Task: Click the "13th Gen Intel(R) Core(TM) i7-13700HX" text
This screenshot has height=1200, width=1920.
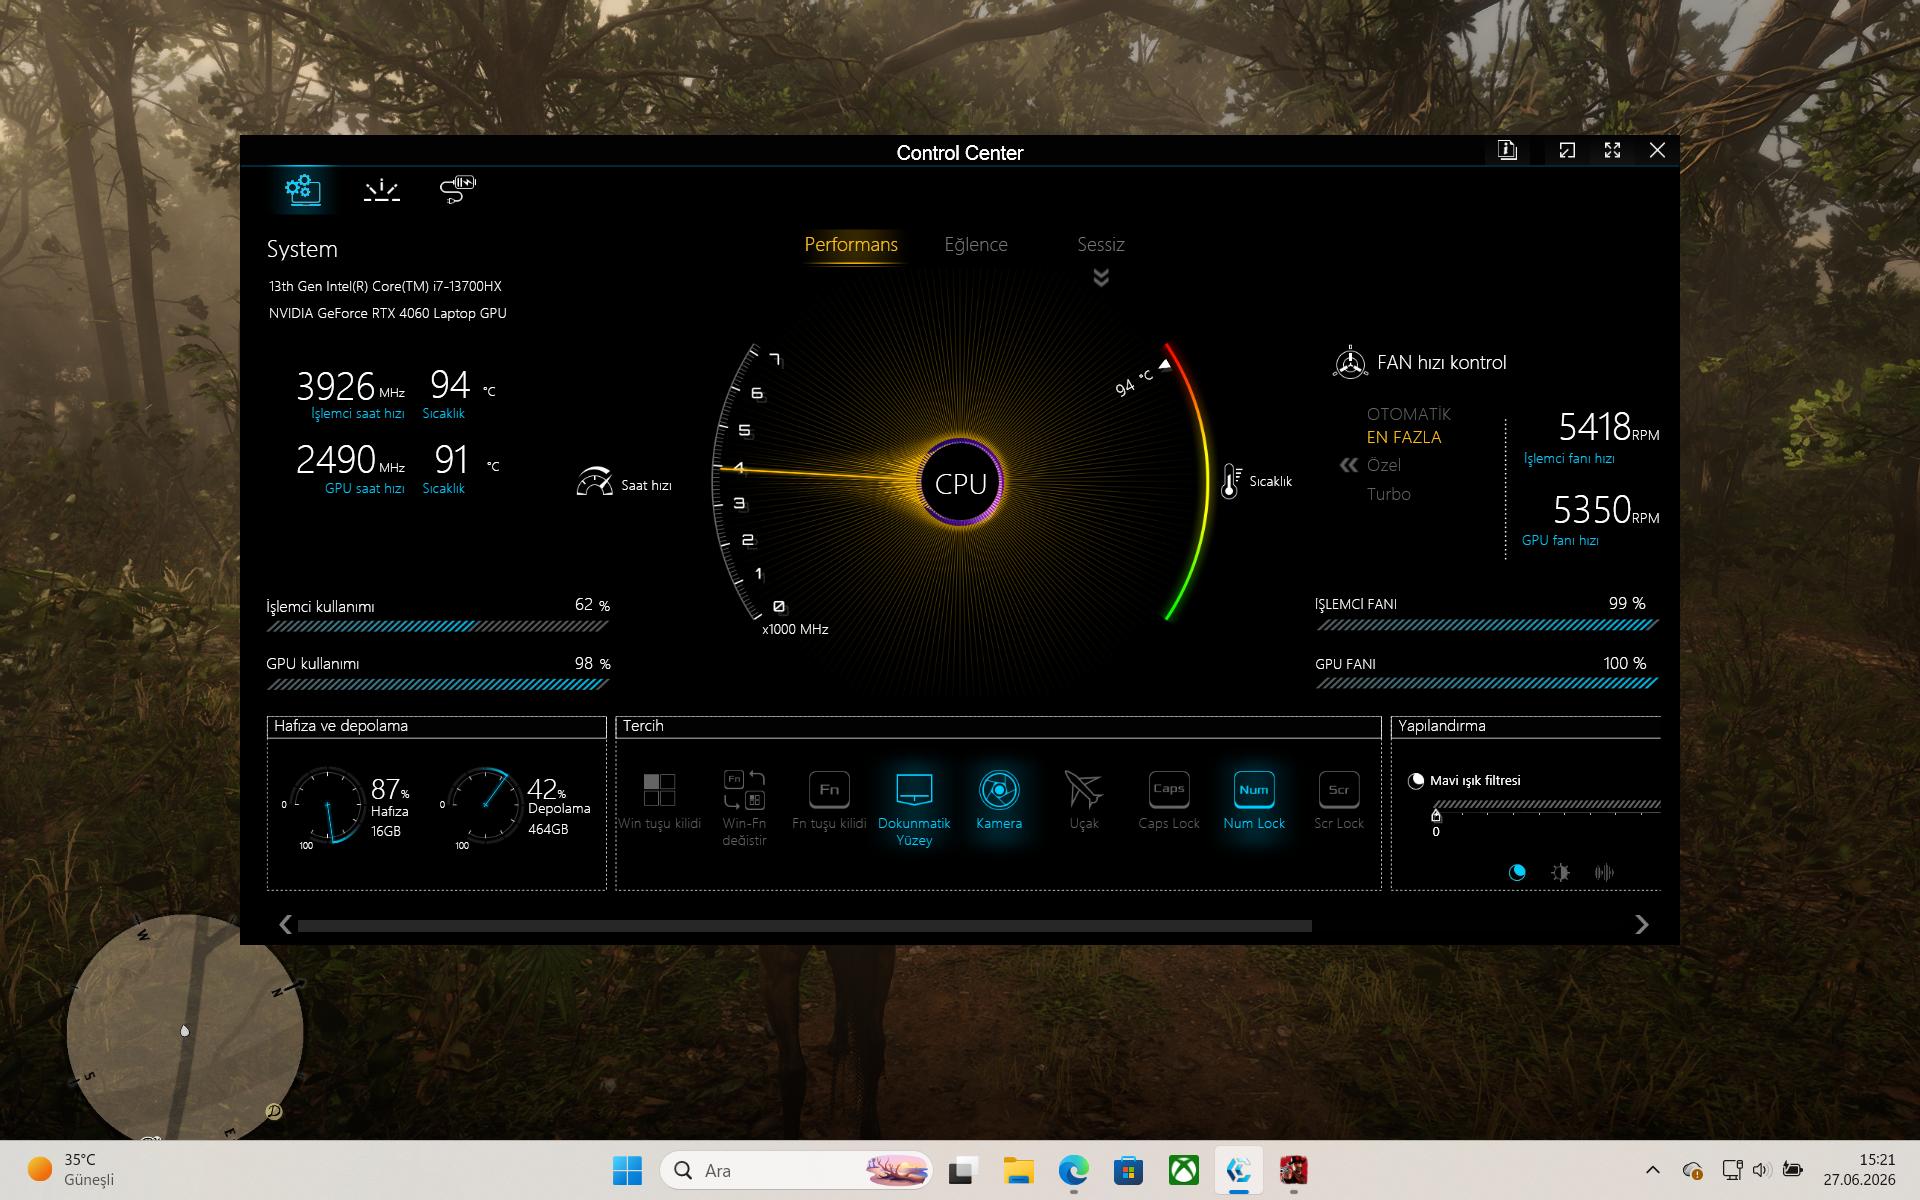Action: 385,286
